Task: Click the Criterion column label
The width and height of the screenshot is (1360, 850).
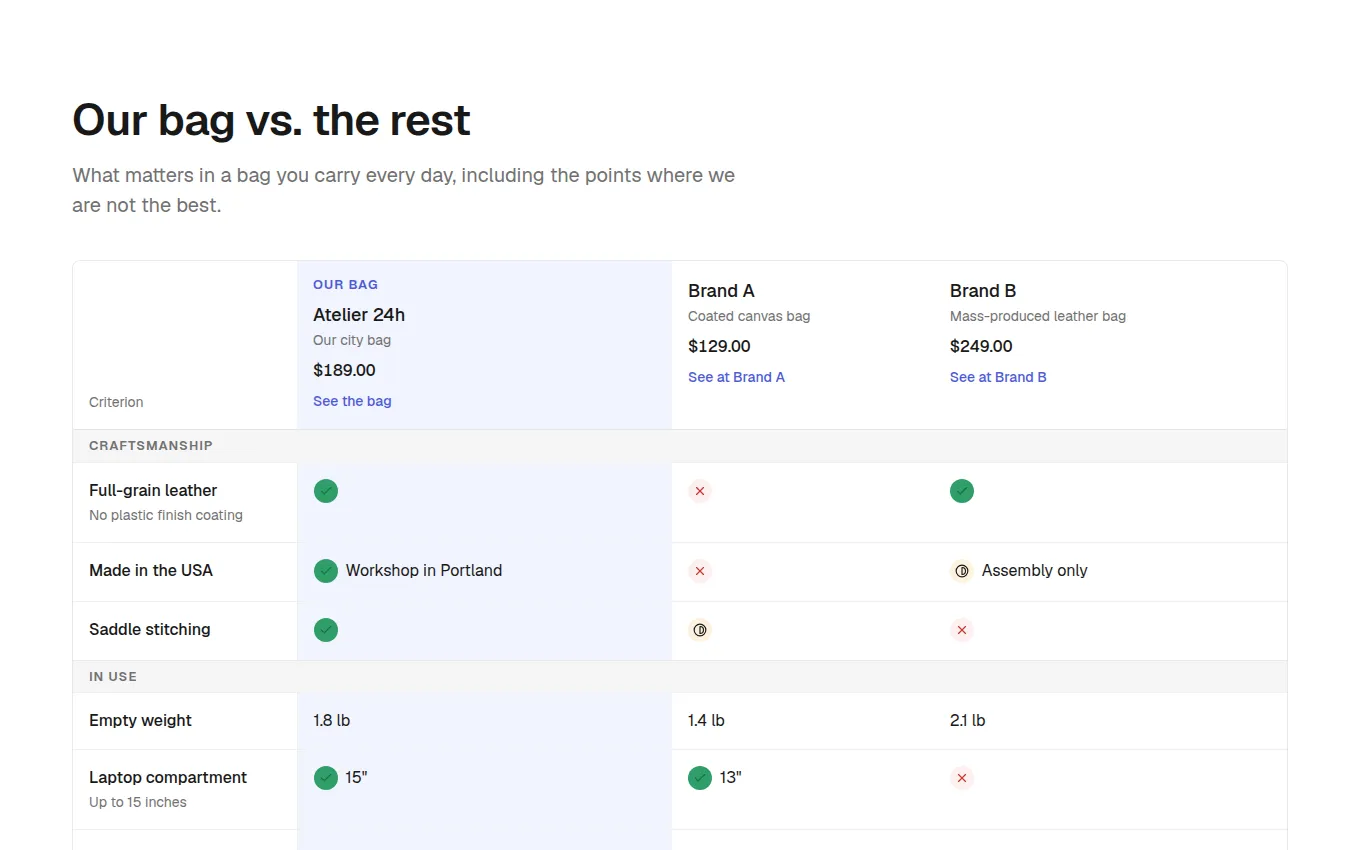Action: tap(116, 402)
